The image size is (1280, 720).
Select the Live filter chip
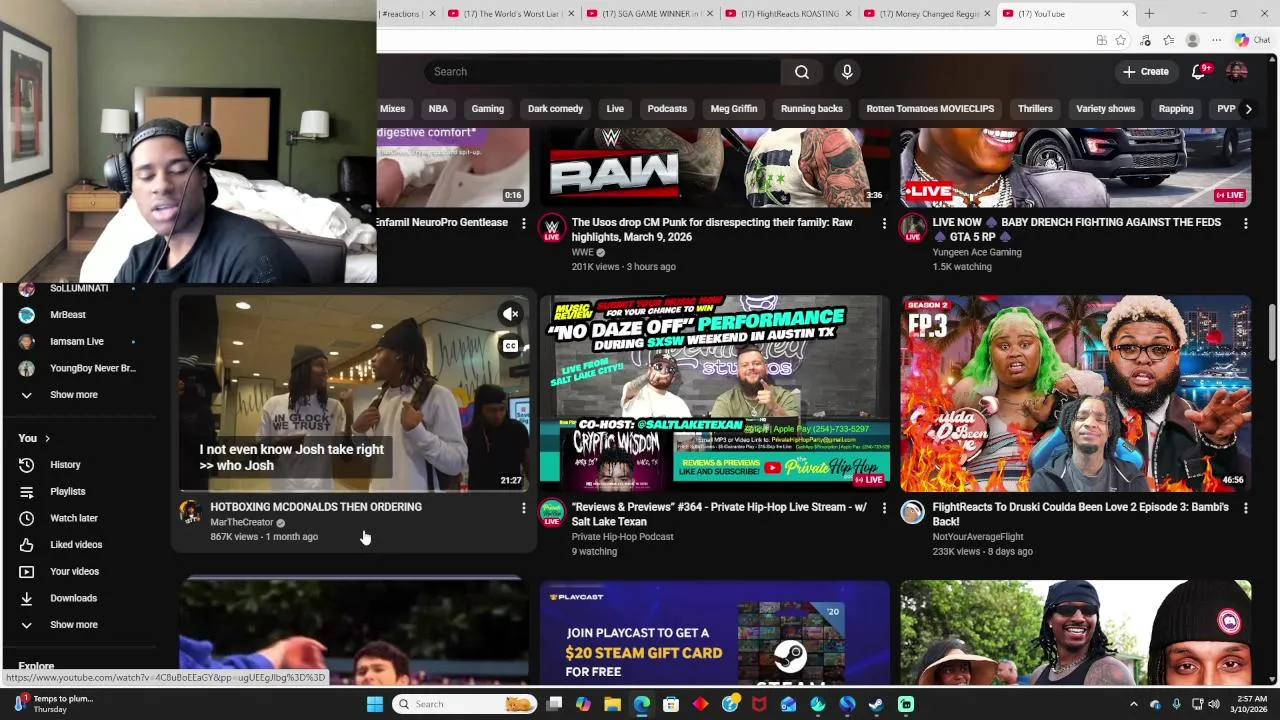(x=615, y=109)
